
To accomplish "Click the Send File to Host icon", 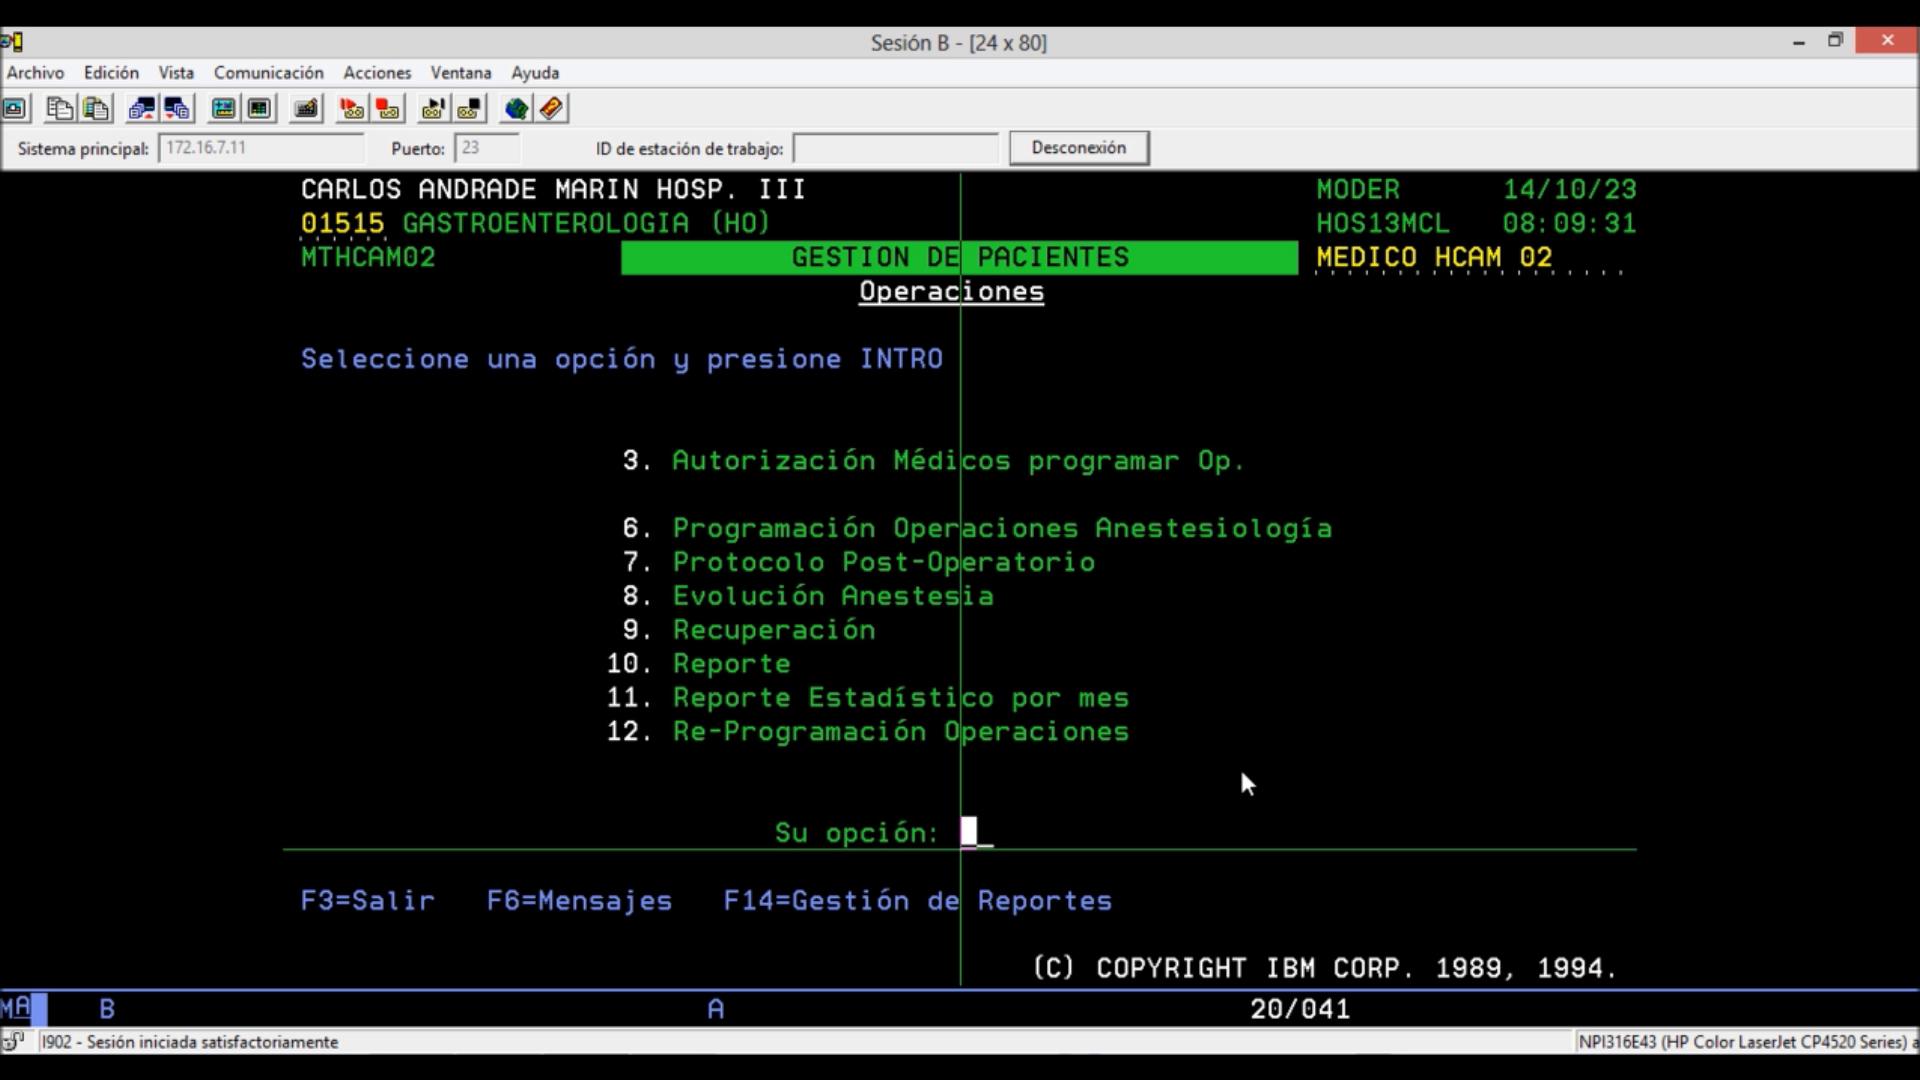I will (x=141, y=108).
